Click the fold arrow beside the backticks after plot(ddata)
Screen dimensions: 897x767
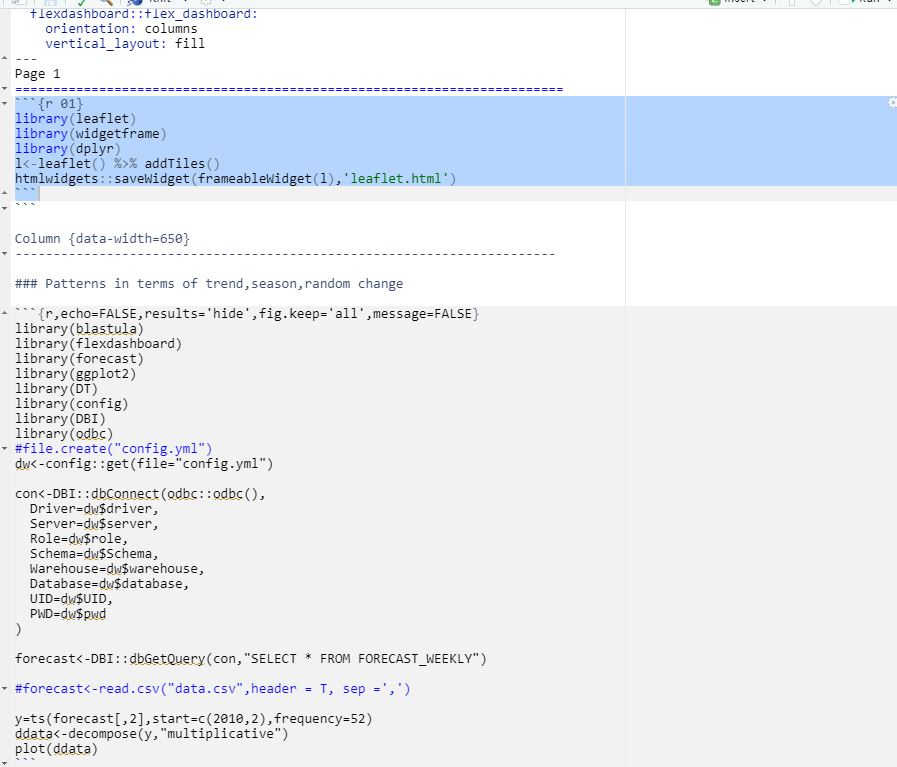[x=5, y=763]
